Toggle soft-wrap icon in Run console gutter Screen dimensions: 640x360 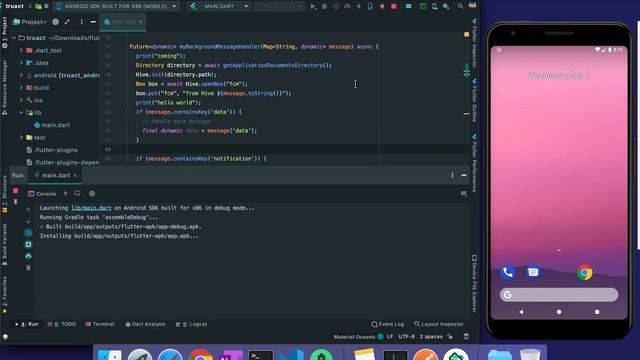[28, 233]
